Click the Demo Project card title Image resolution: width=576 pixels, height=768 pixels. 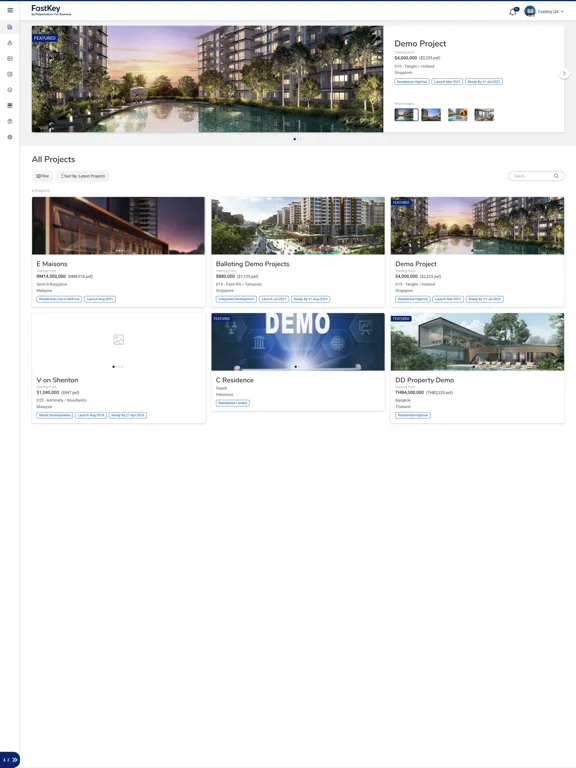tap(416, 264)
